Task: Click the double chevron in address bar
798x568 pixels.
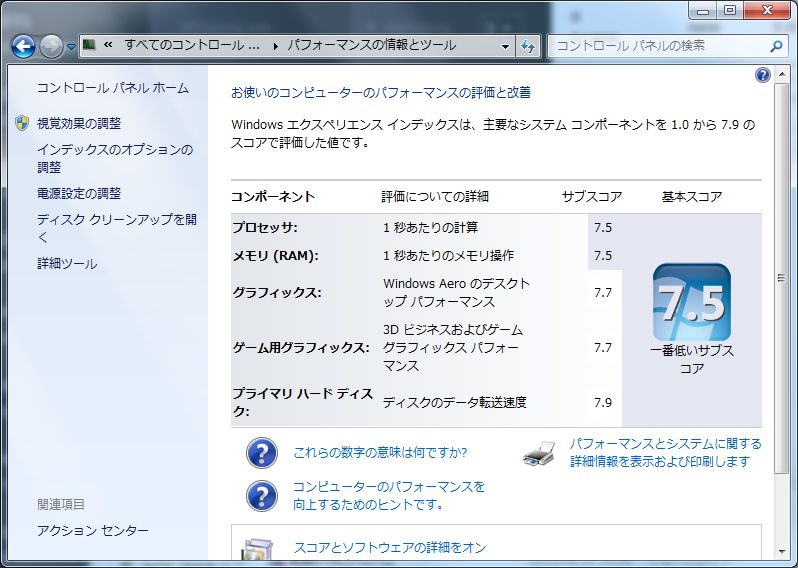Action: click(x=108, y=45)
